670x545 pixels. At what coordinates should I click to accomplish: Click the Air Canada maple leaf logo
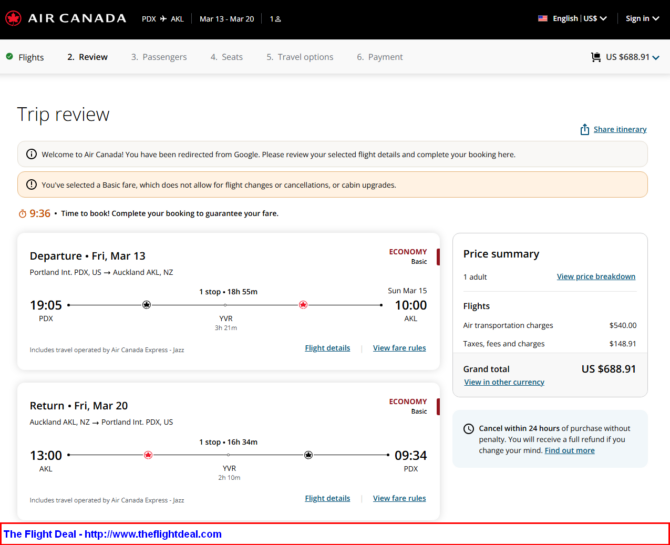tap(13, 18)
